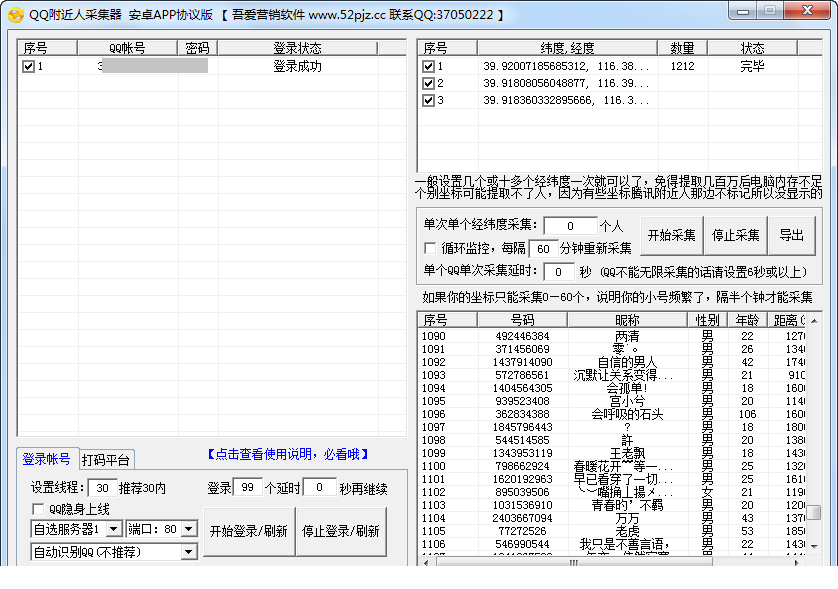Click the login delay seconds field
This screenshot has width=838, height=589.
pyautogui.click(x=320, y=487)
